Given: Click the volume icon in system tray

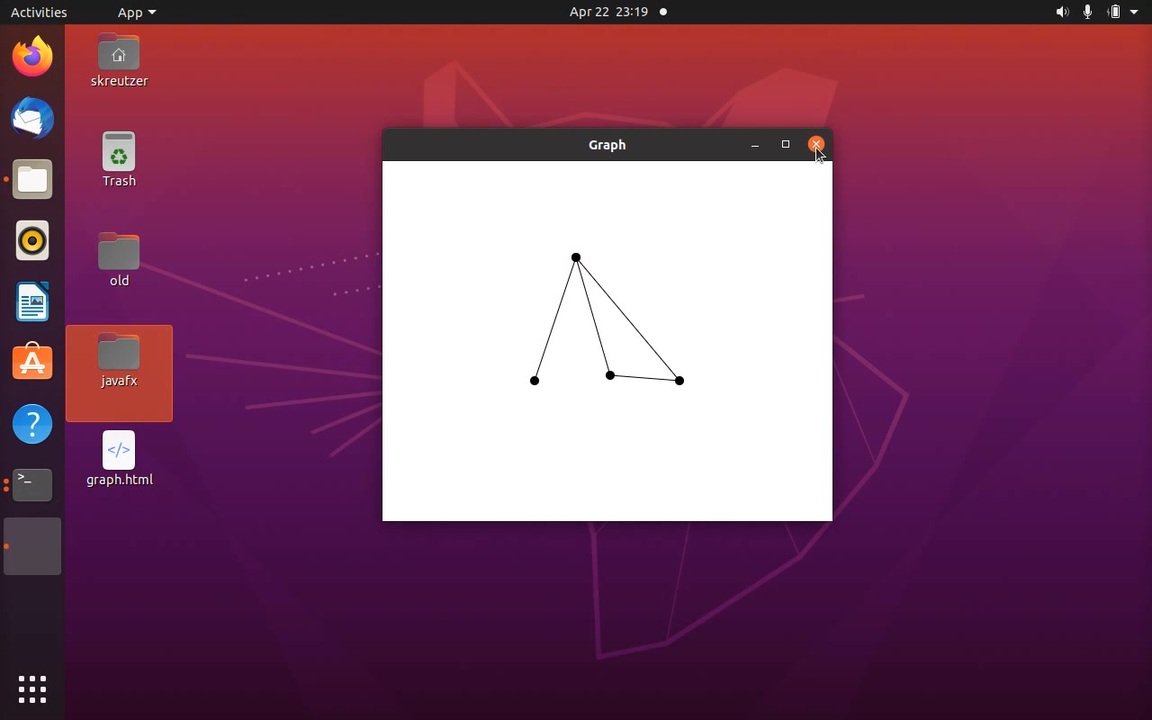Looking at the screenshot, I should 1062,12.
